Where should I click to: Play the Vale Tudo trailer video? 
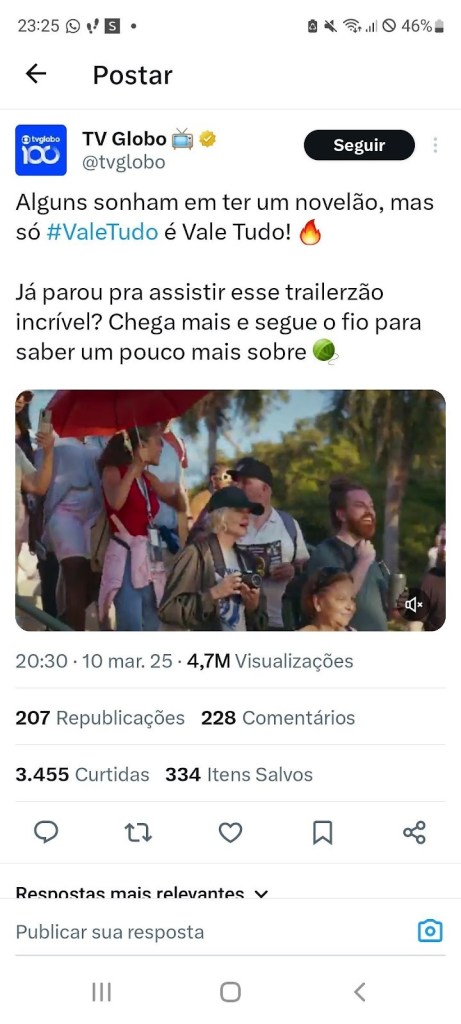coord(230,511)
